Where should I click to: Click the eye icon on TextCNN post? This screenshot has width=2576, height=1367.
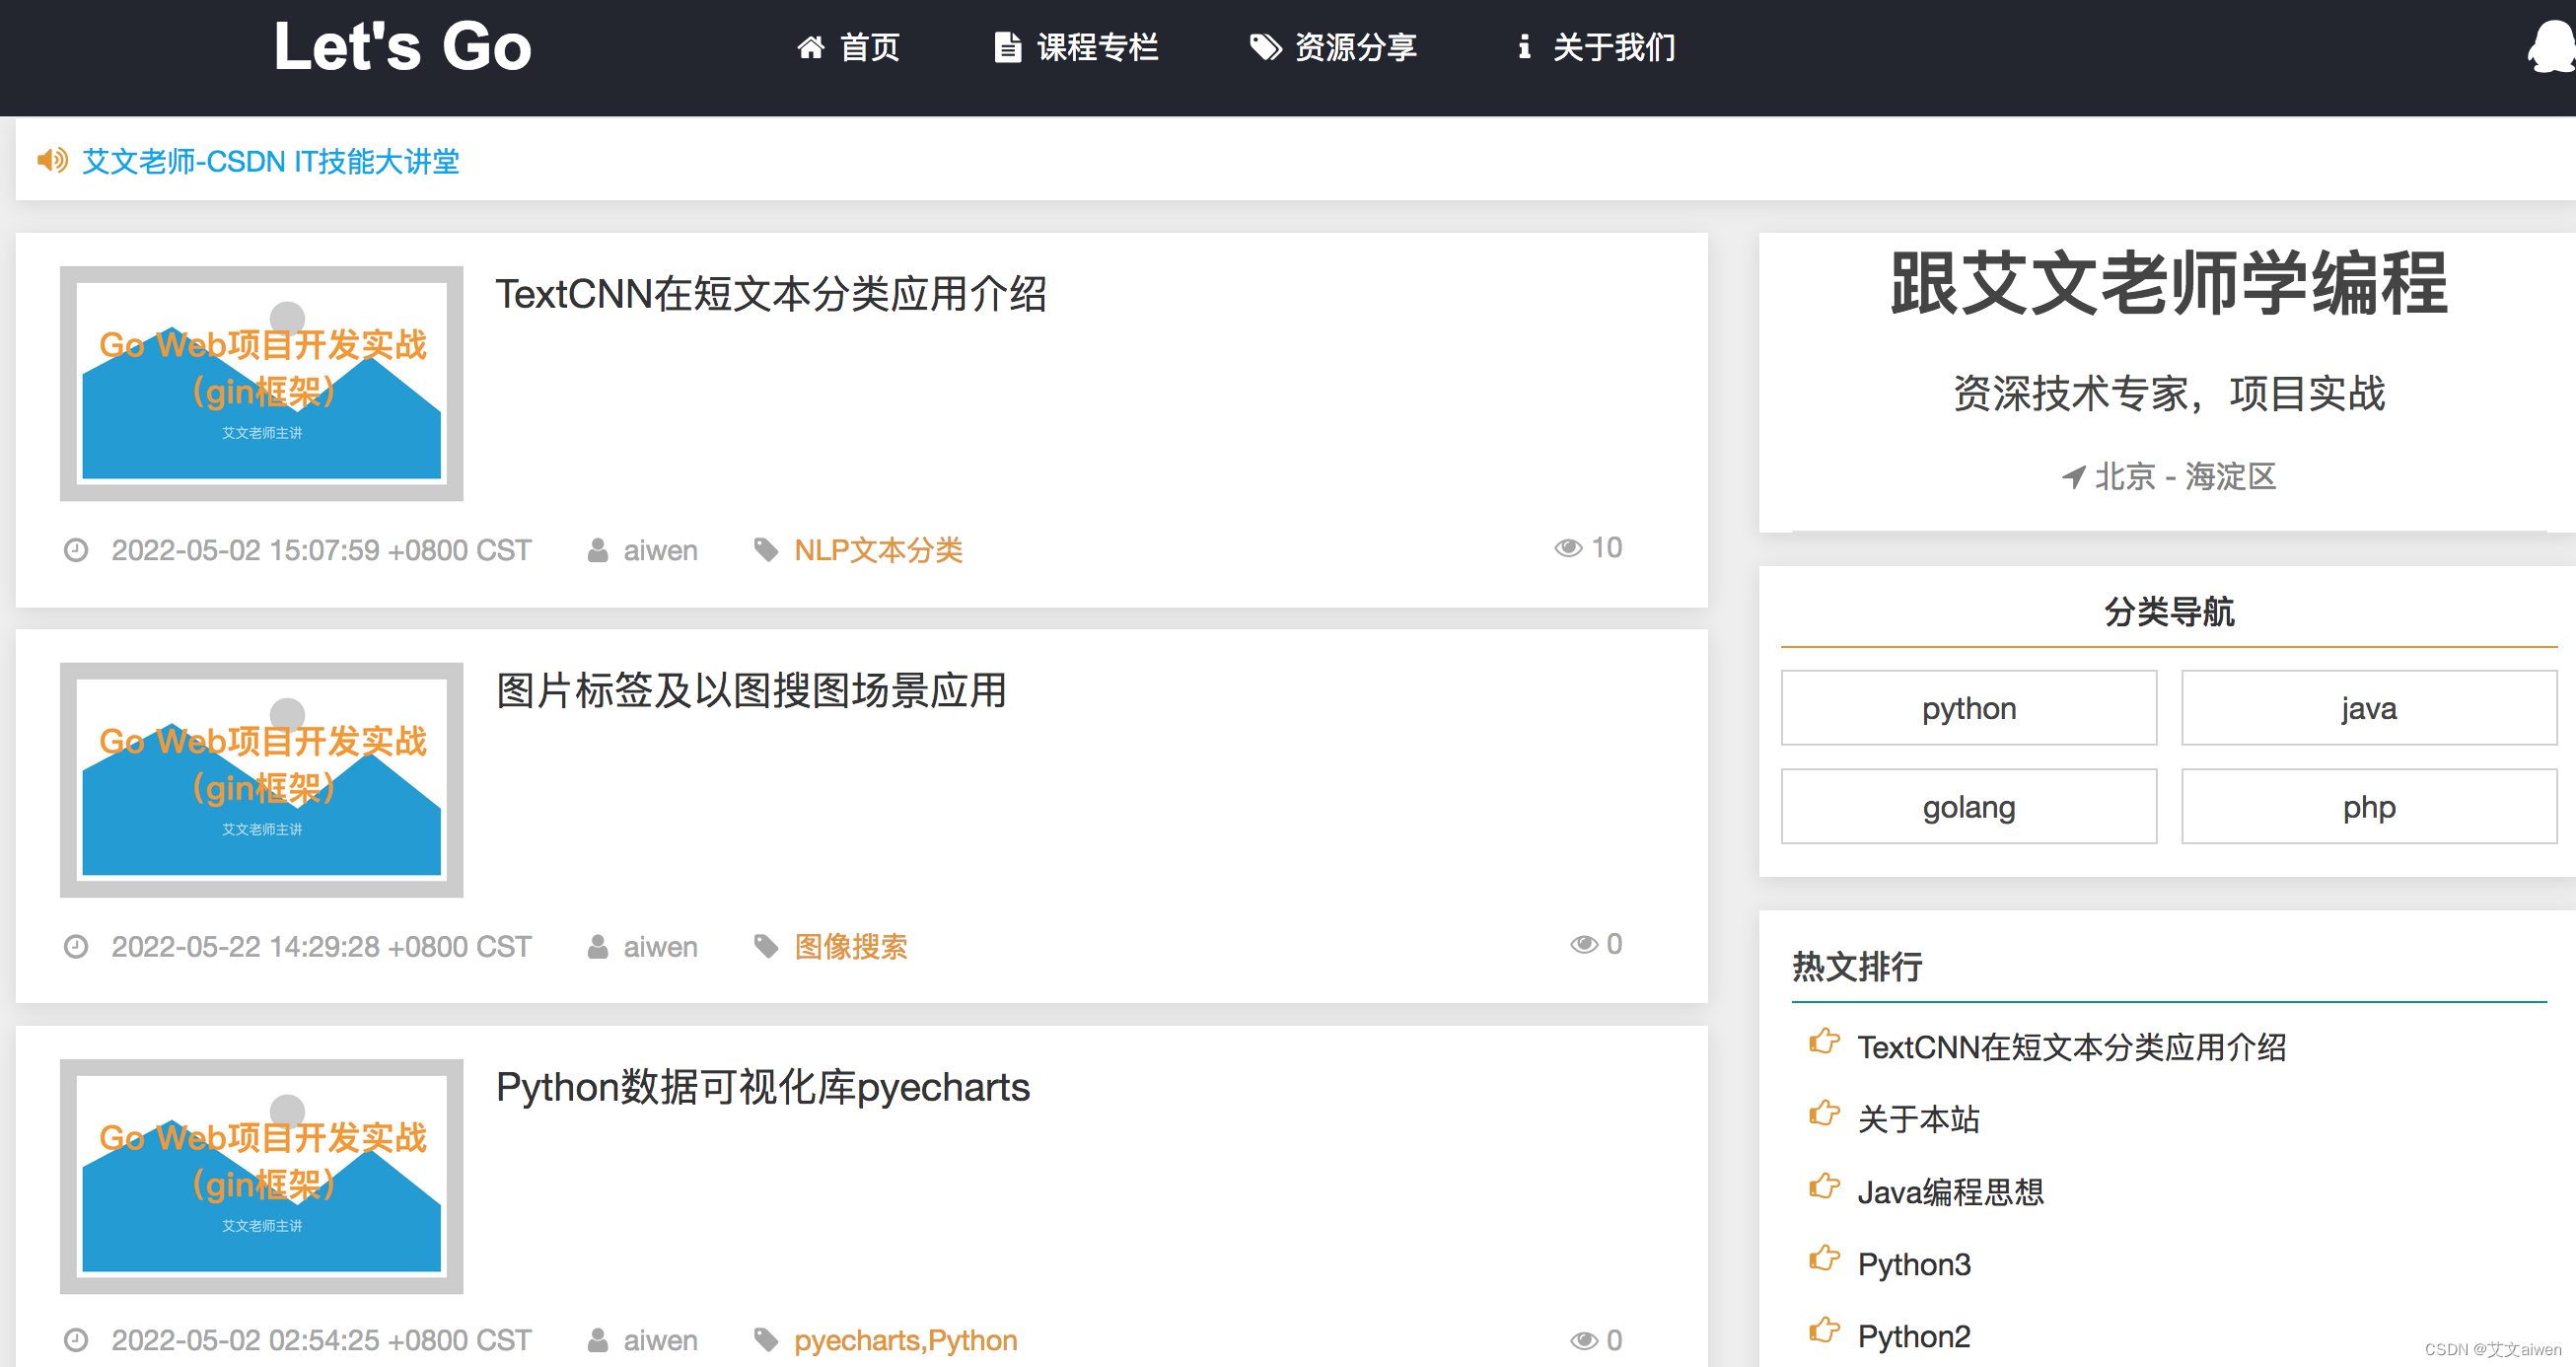pyautogui.click(x=1568, y=548)
